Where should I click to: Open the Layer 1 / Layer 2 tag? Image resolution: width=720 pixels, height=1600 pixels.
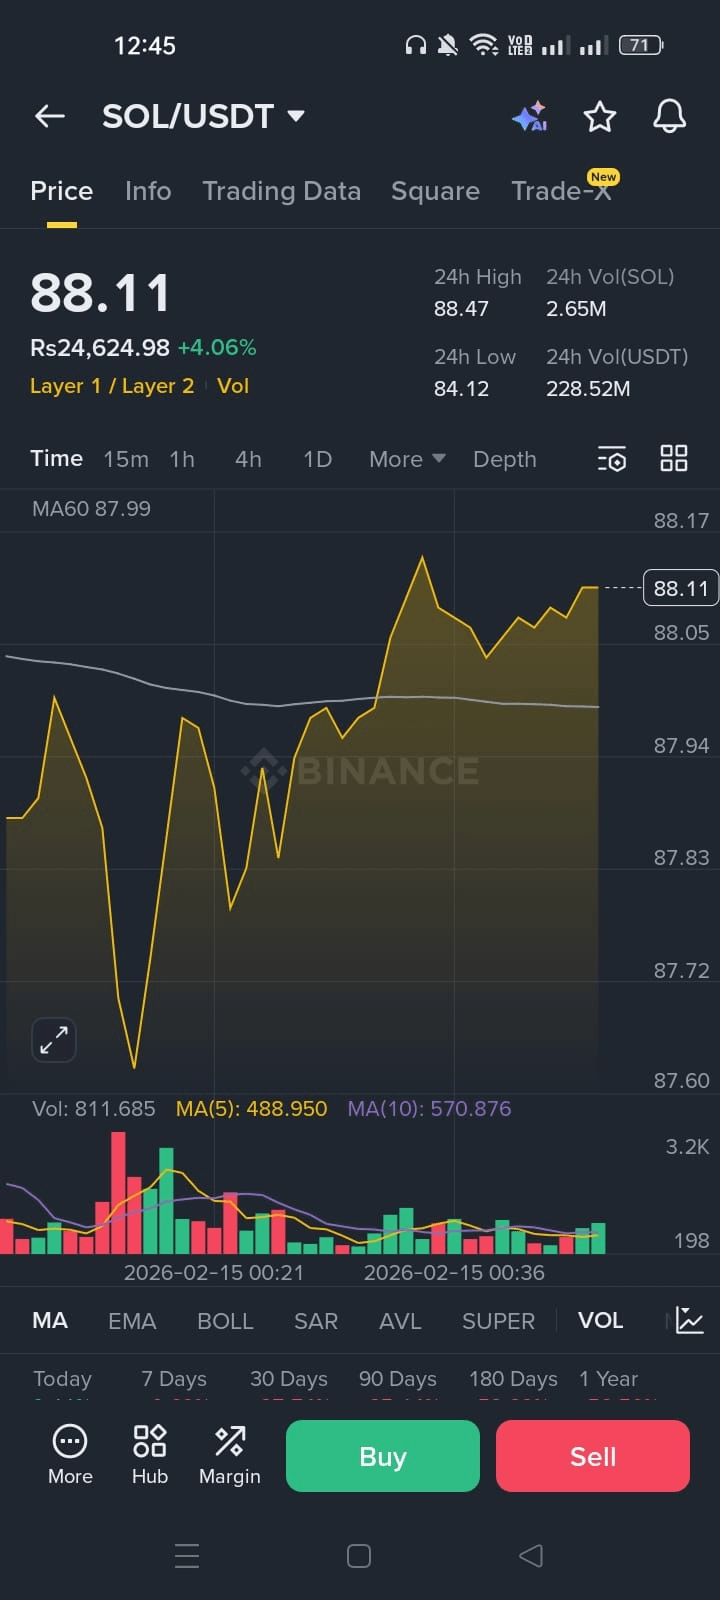(112, 386)
